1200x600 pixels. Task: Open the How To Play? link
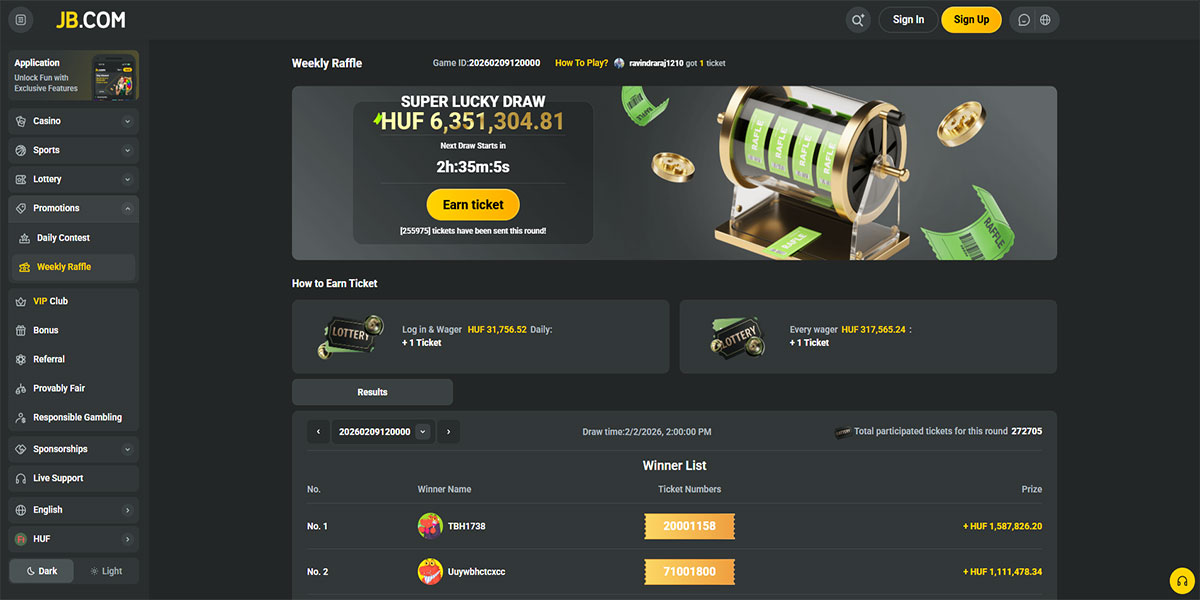click(x=581, y=63)
